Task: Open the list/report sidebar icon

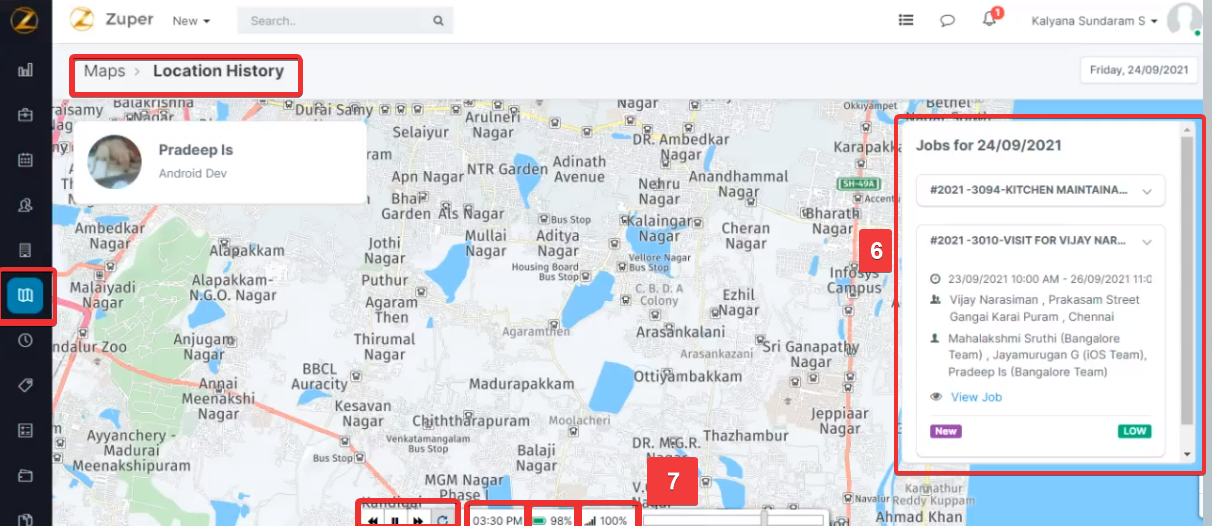Action: tap(26, 430)
